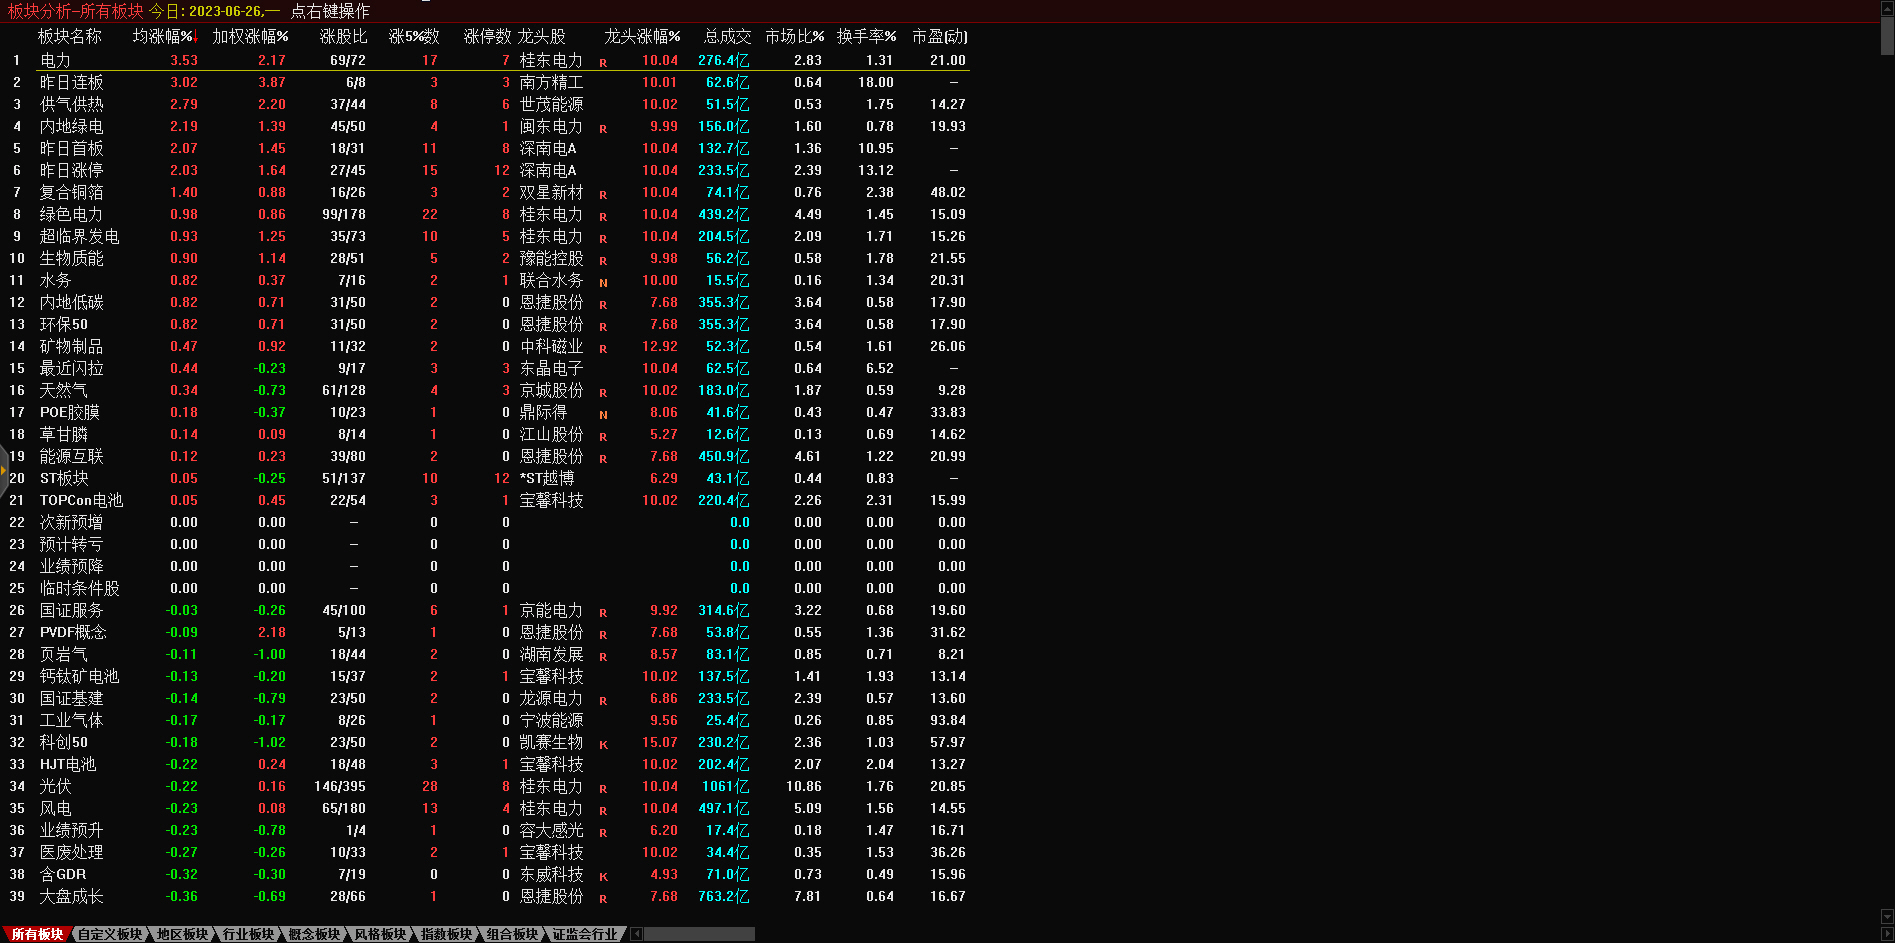Click the K marker beside 凯赛生物

(603, 744)
